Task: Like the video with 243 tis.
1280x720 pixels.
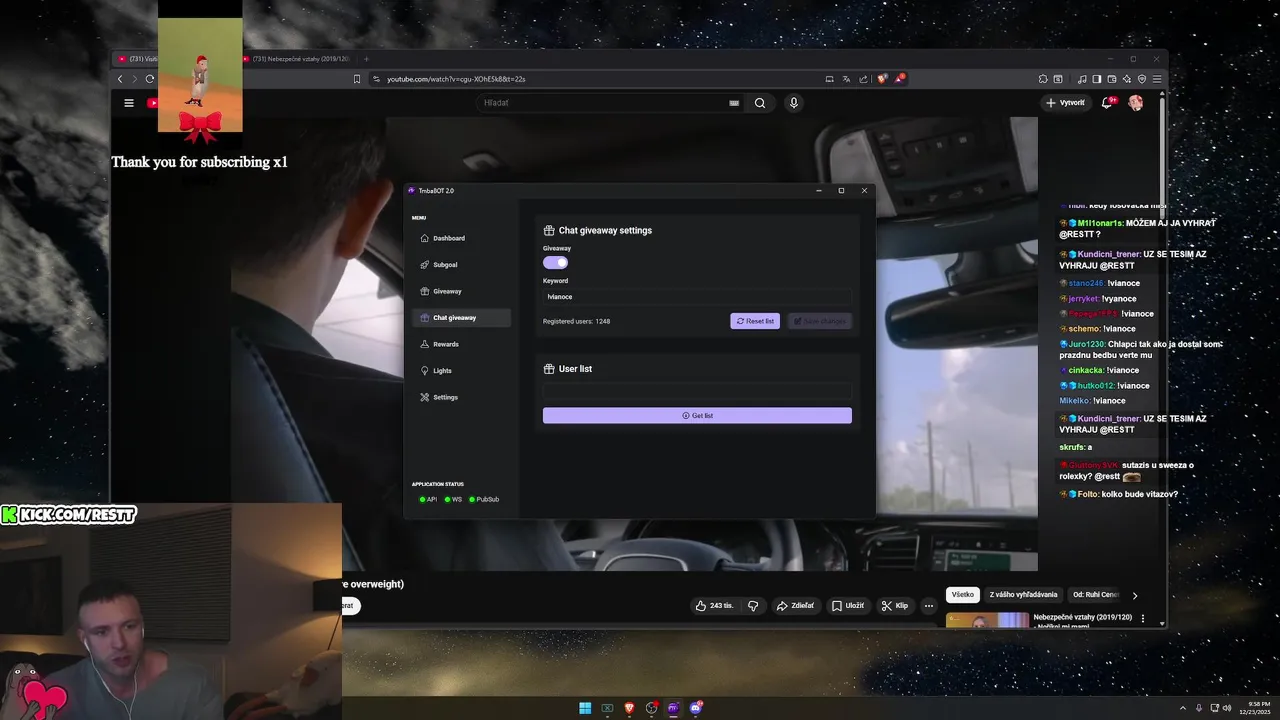Action: point(714,605)
